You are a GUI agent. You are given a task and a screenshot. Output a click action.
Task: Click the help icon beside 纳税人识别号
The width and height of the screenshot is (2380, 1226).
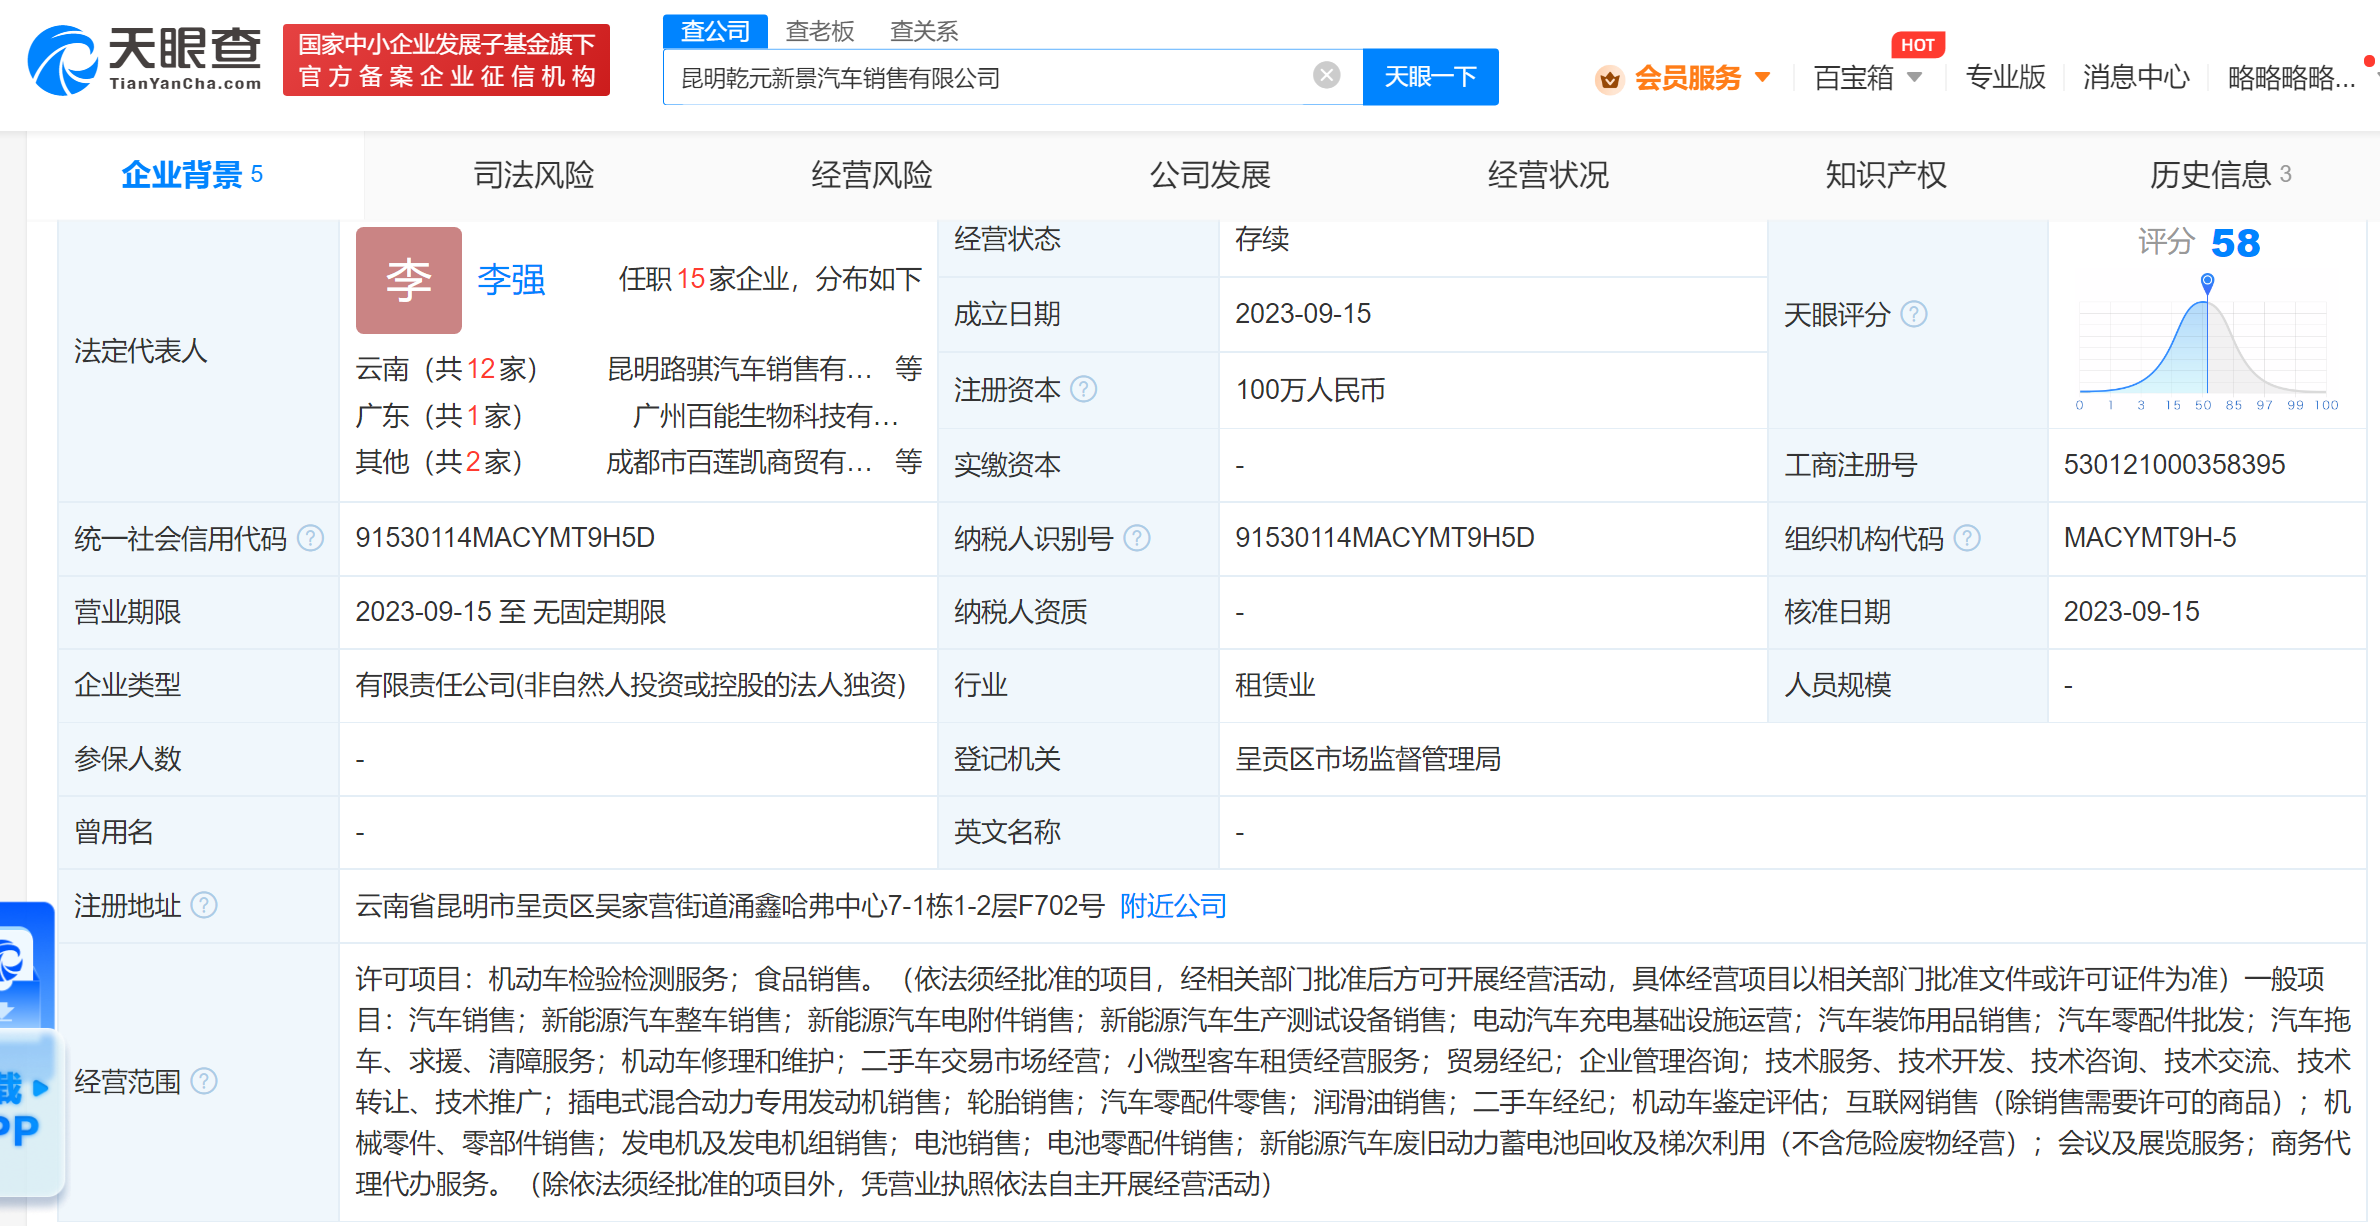pos(1137,539)
